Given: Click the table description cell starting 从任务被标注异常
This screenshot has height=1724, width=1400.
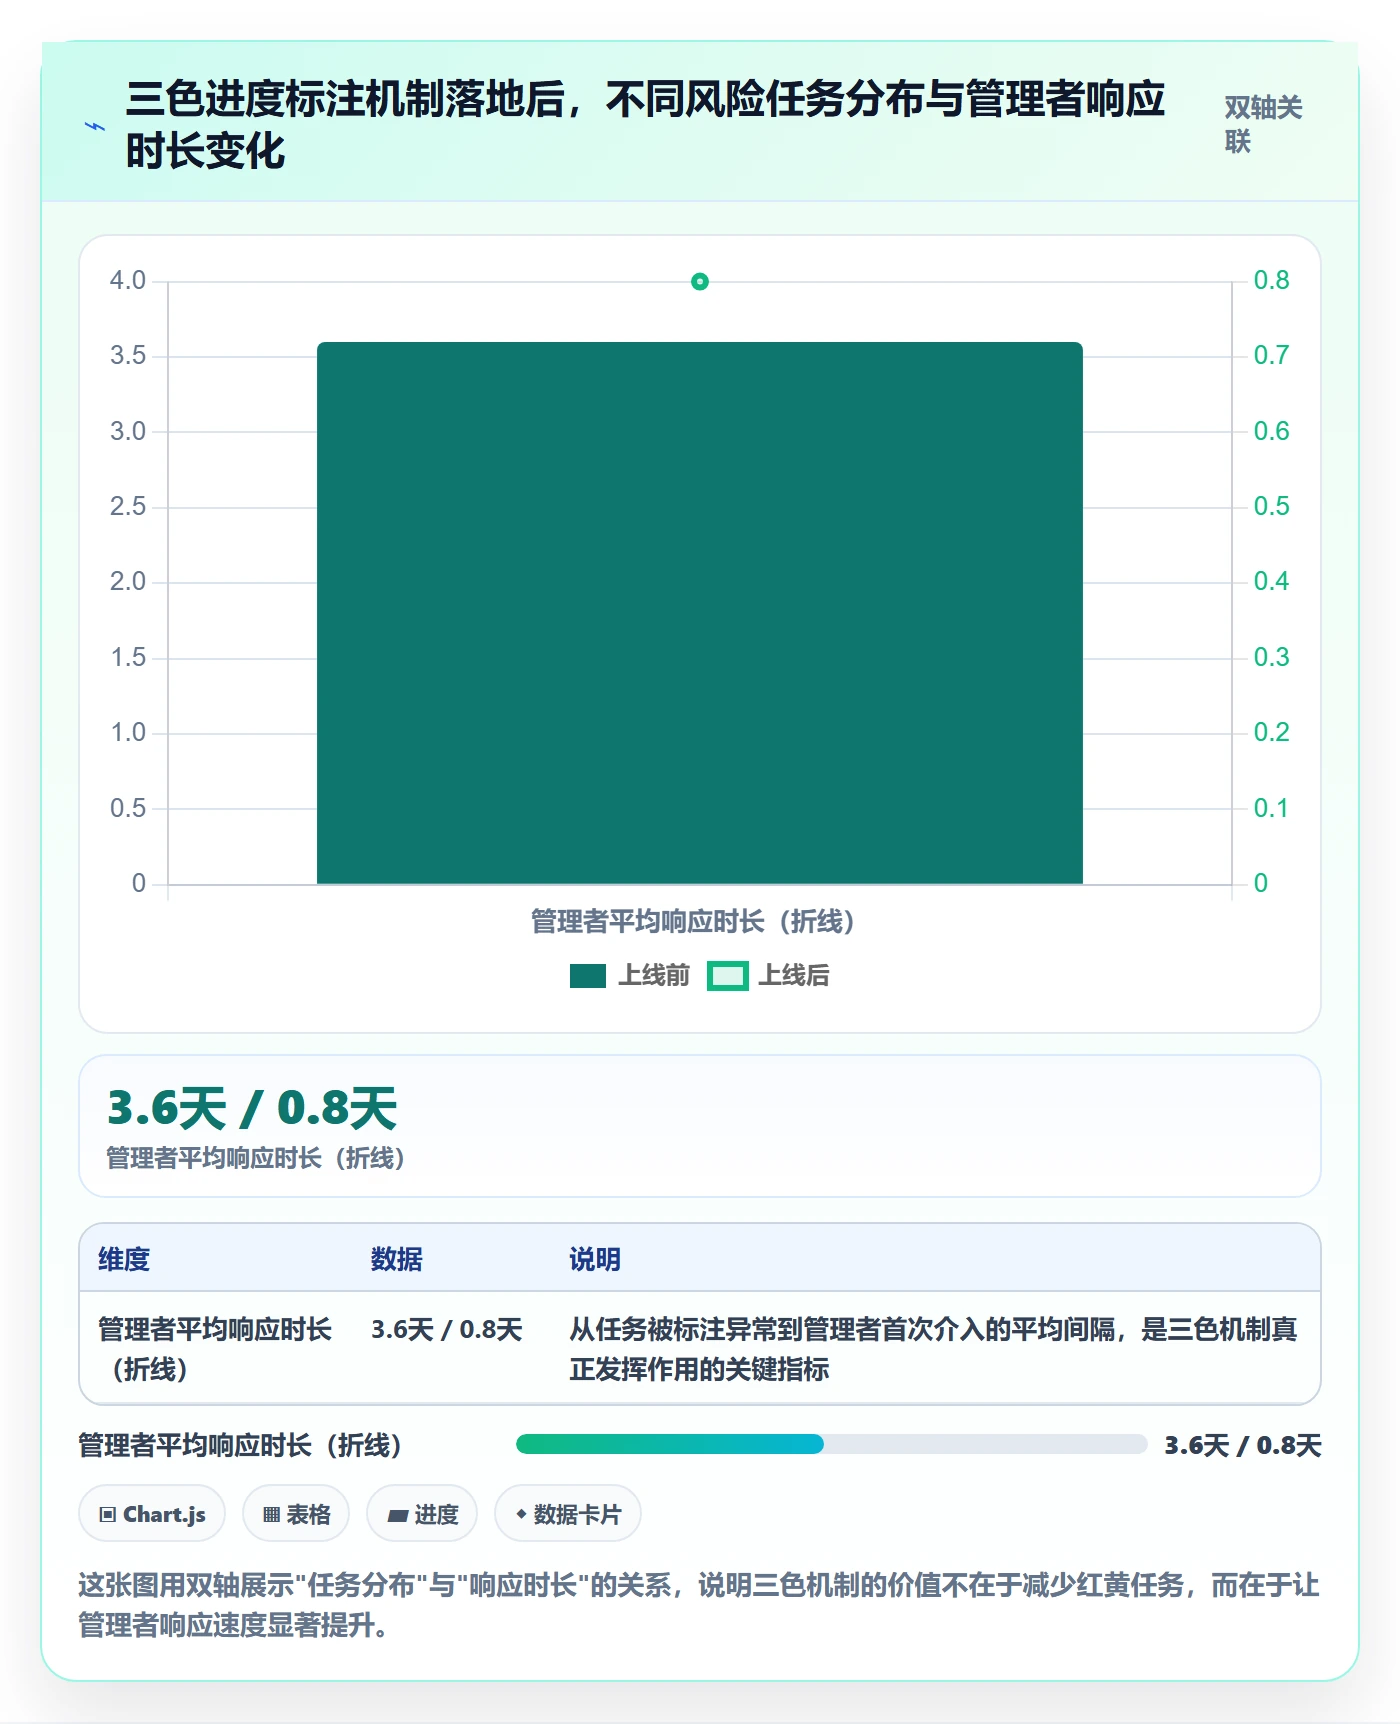Looking at the screenshot, I should coord(933,1349).
